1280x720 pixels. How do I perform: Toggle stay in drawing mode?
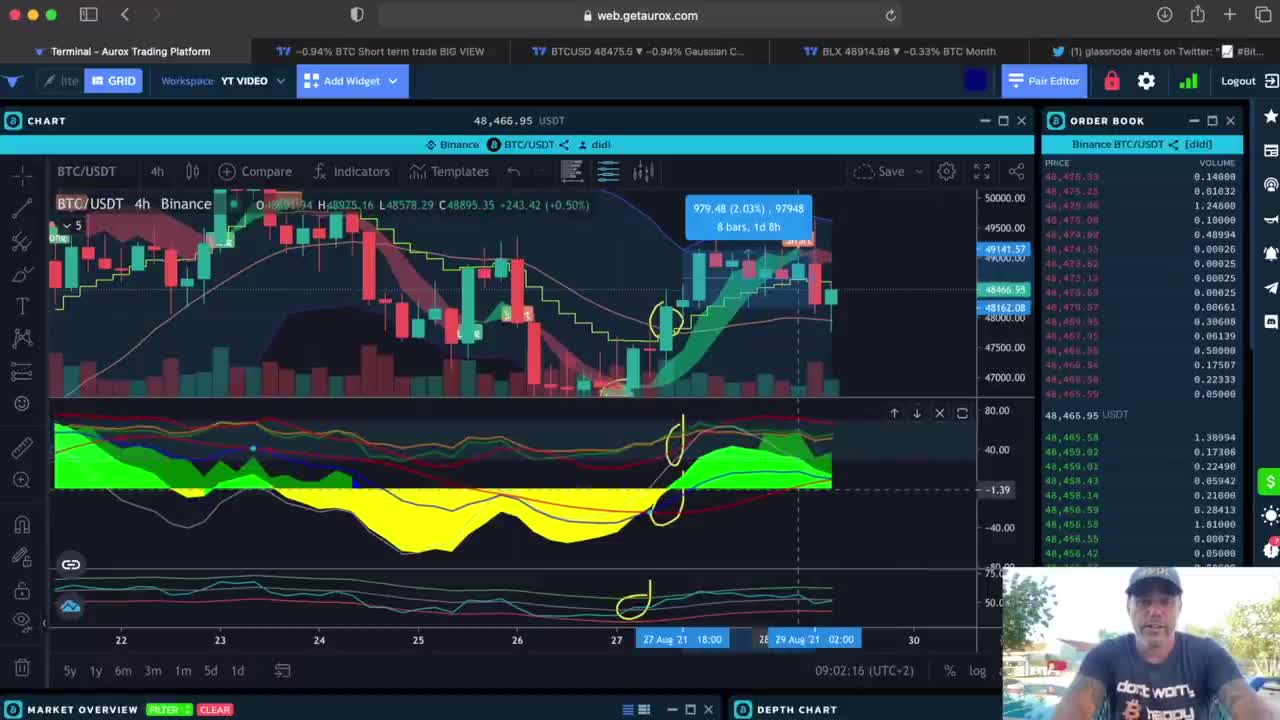[x=22, y=557]
